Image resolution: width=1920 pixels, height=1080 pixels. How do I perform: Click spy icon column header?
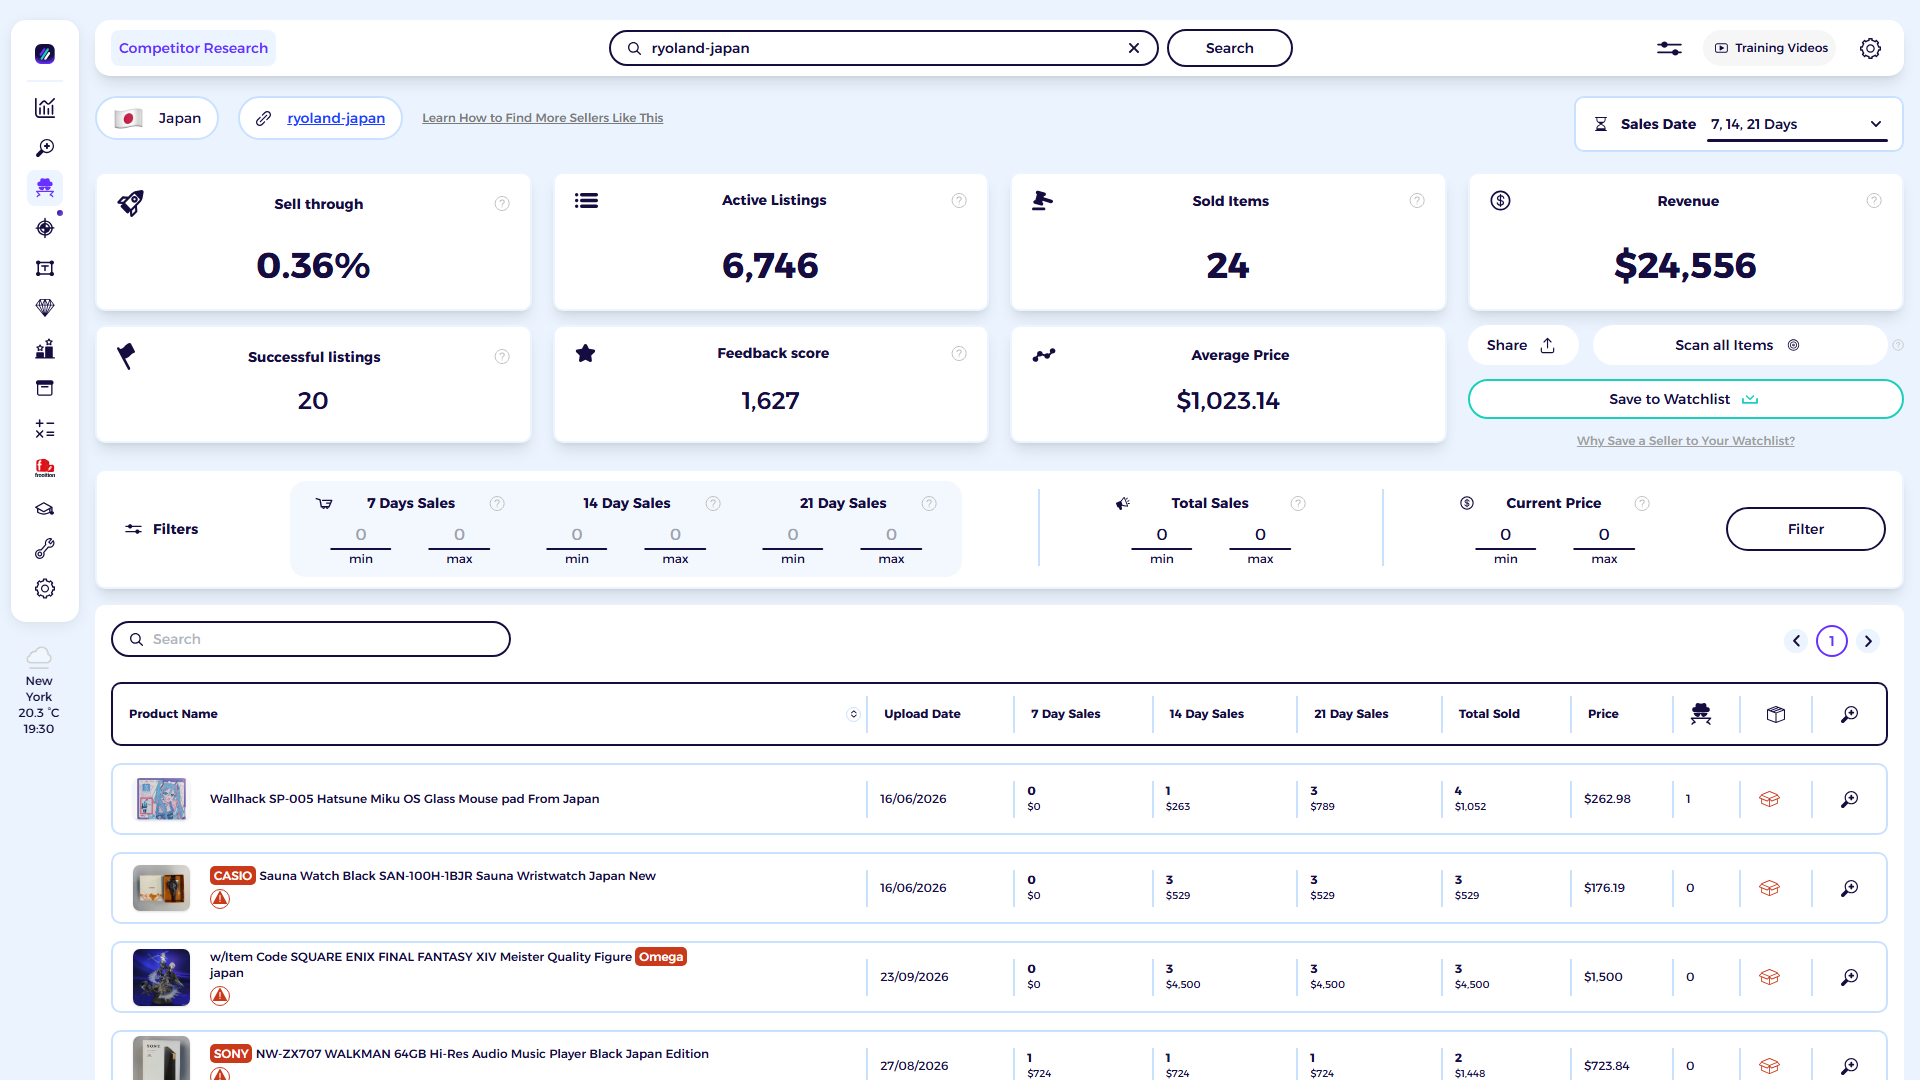tap(1701, 714)
